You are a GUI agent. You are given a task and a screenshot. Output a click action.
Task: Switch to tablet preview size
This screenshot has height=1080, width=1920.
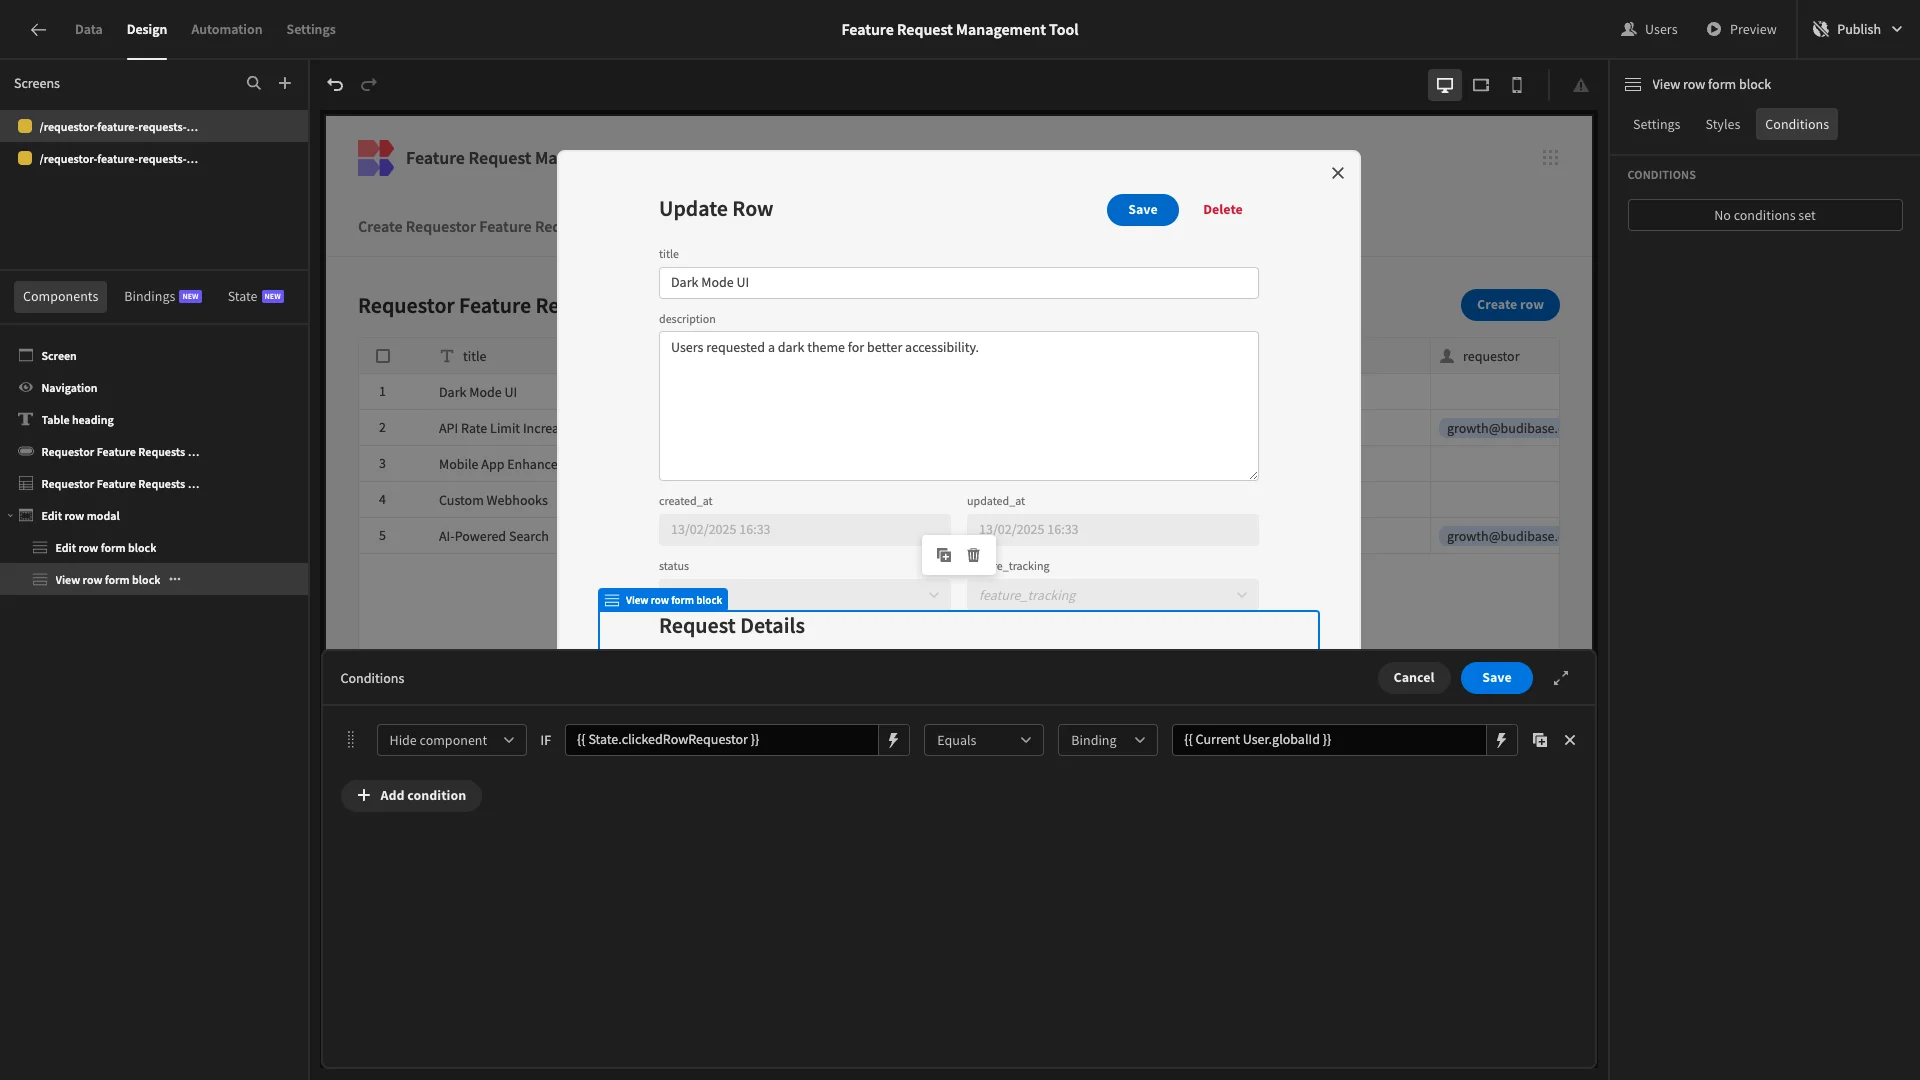[1481, 85]
